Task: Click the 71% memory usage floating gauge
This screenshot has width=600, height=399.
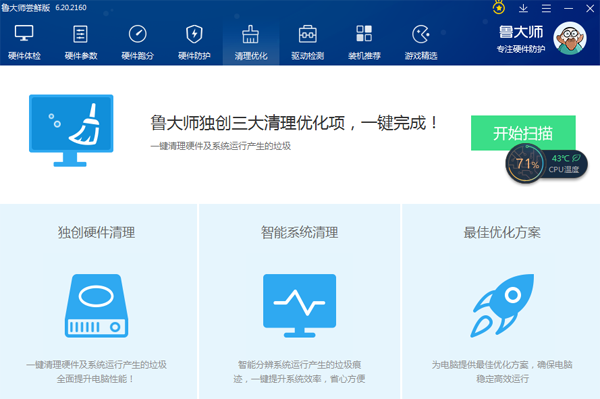Action: [x=525, y=164]
